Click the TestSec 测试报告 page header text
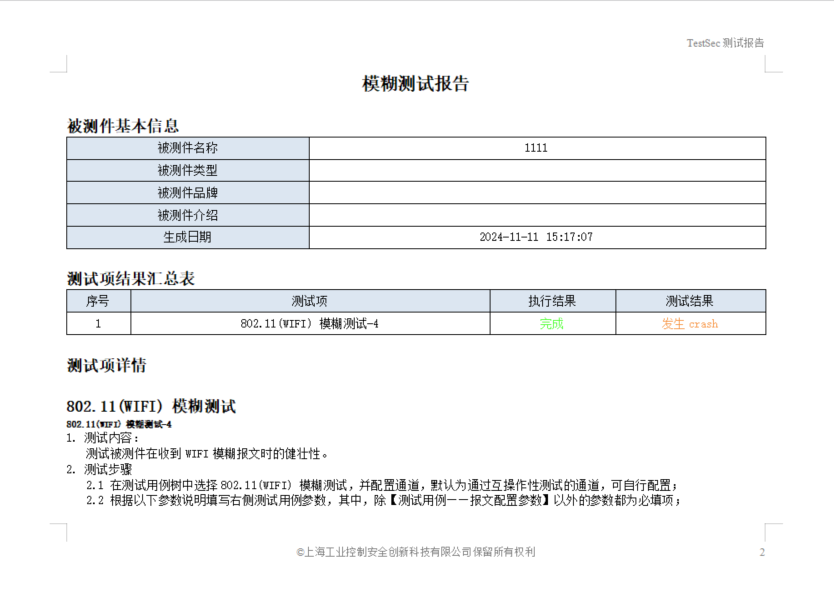This screenshot has width=834, height=594. 725,43
